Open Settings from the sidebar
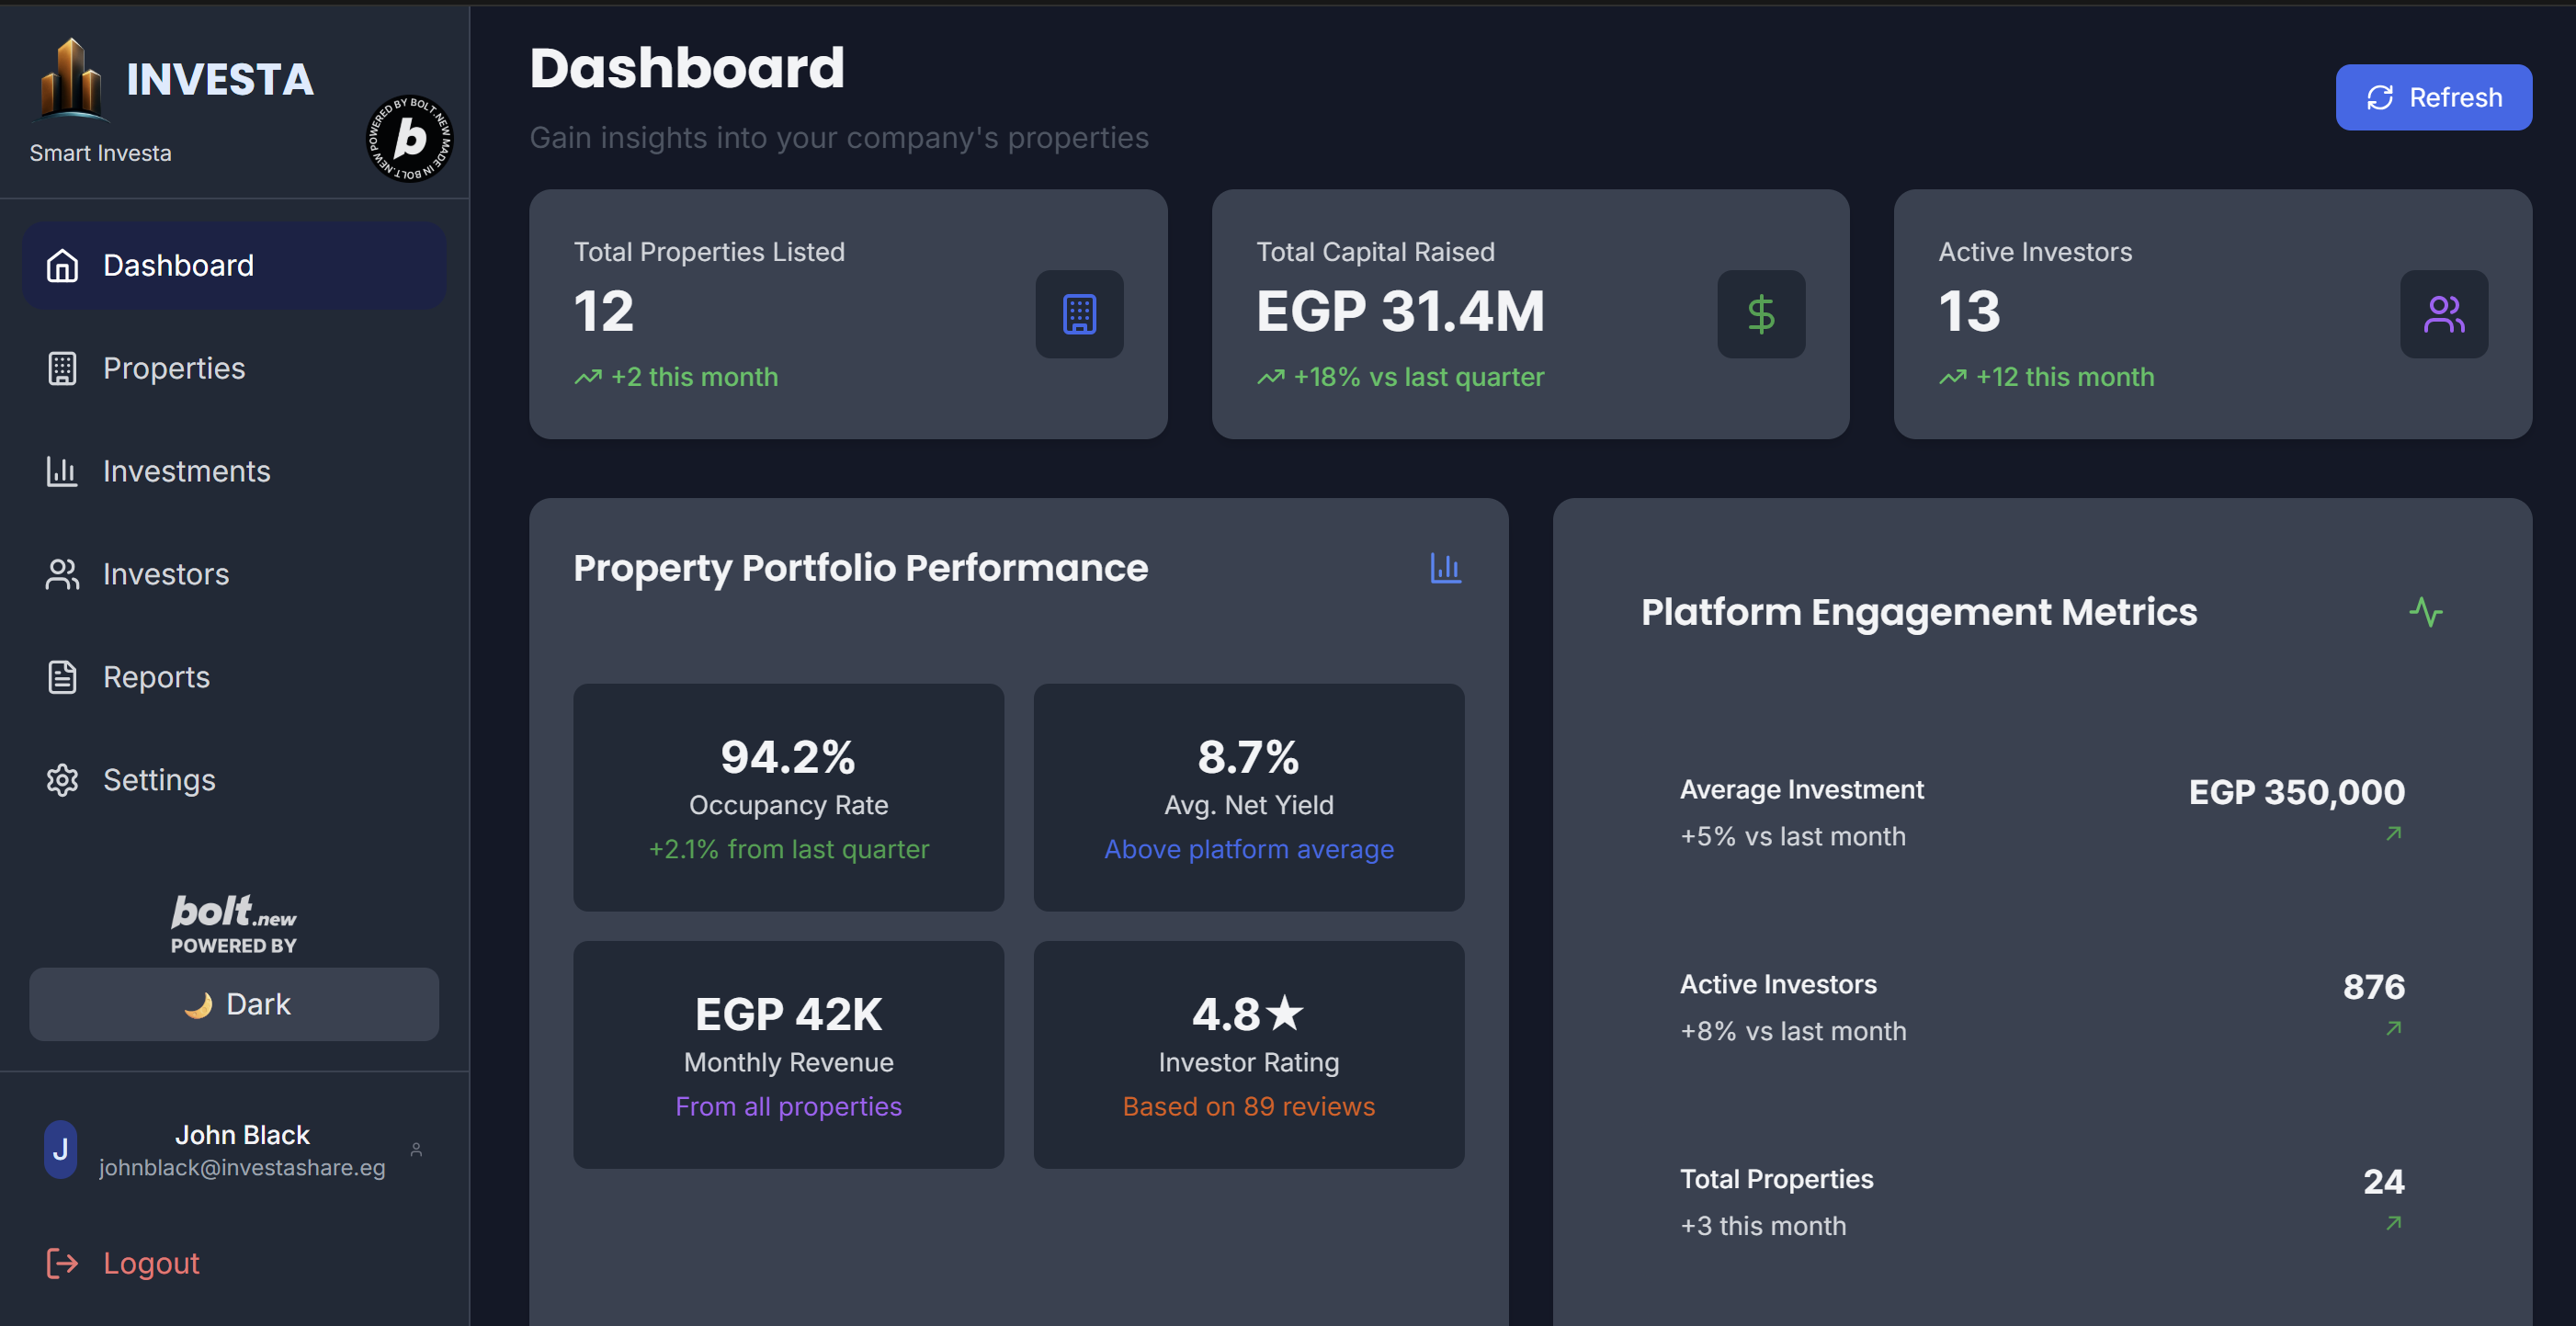Screen dimensions: 2576x1326 pyautogui.click(x=159, y=780)
